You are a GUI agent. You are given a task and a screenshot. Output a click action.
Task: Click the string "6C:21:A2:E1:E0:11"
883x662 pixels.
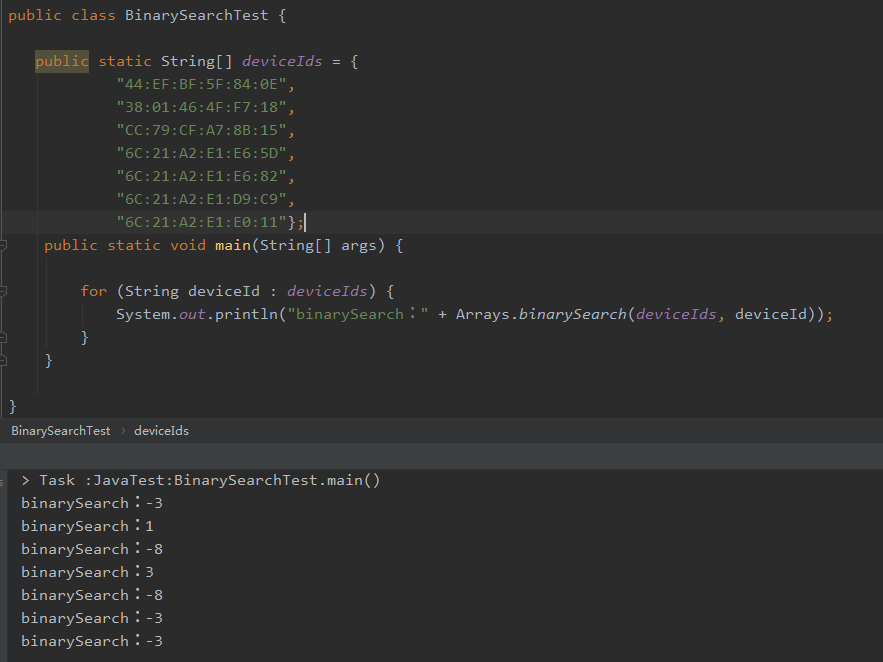[202, 222]
